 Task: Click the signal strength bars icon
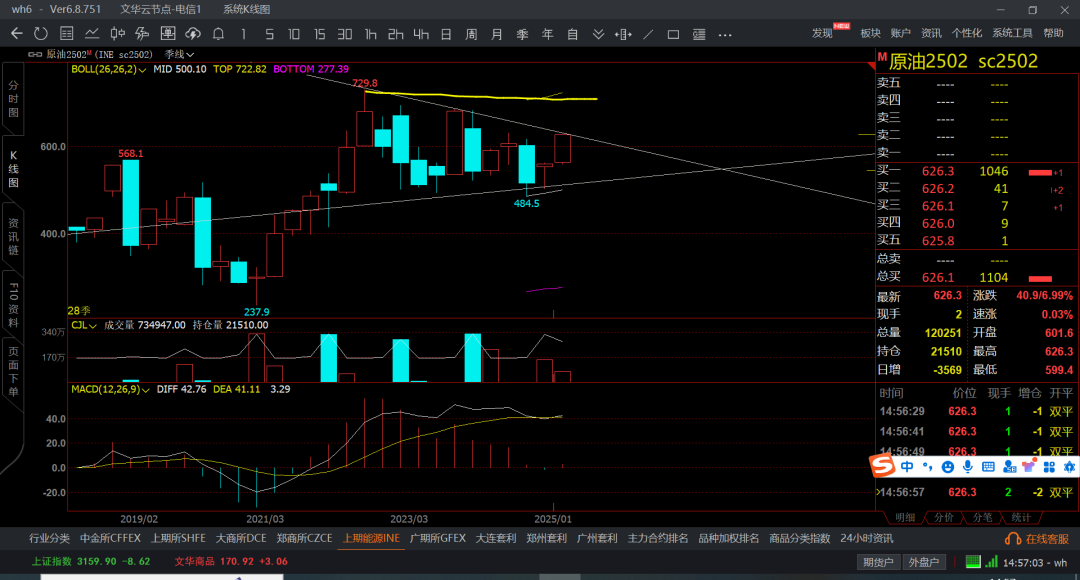[991, 562]
